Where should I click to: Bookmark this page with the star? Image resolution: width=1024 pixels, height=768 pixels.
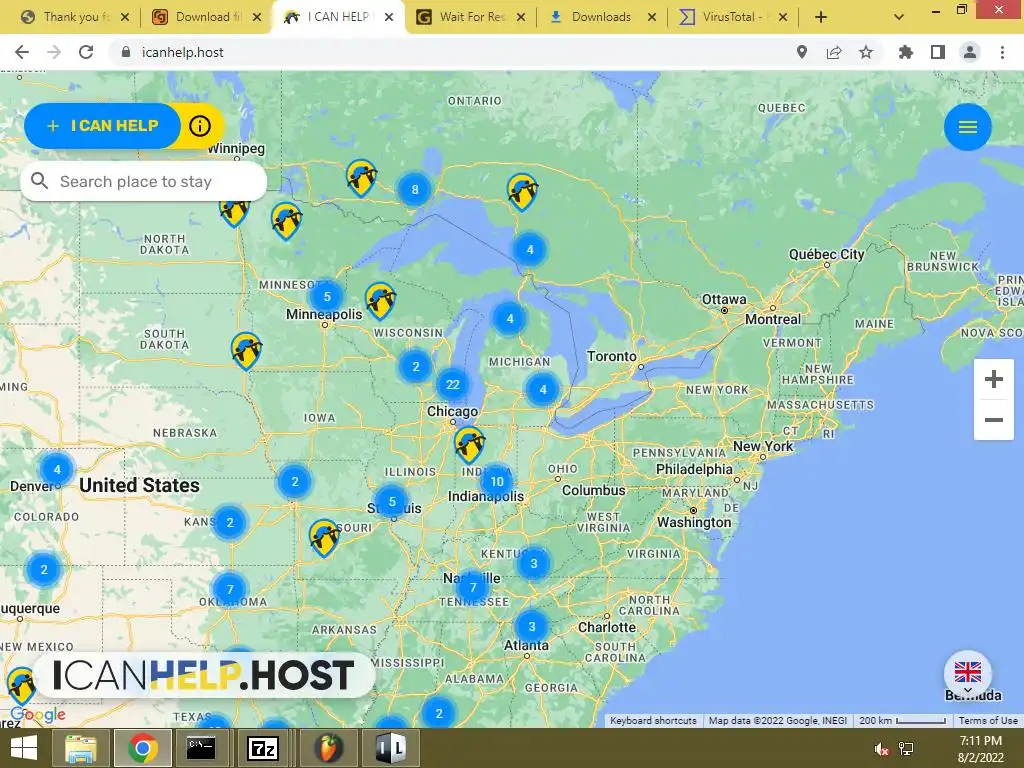(x=865, y=52)
